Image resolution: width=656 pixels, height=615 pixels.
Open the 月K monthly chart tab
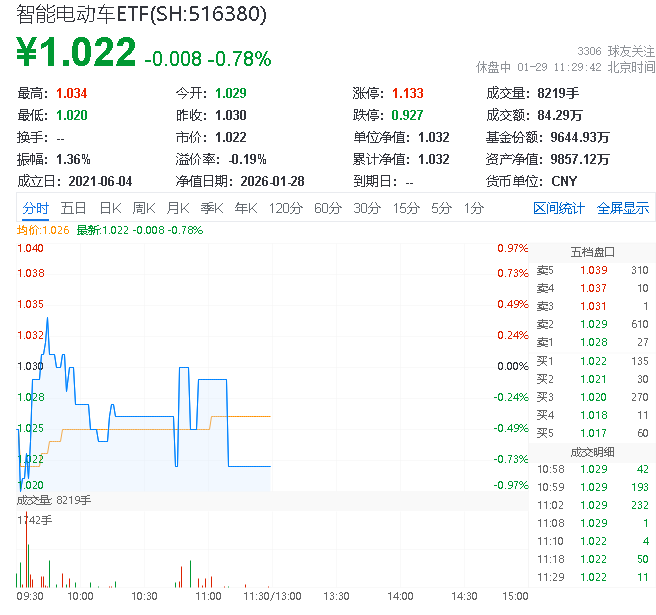(x=178, y=208)
